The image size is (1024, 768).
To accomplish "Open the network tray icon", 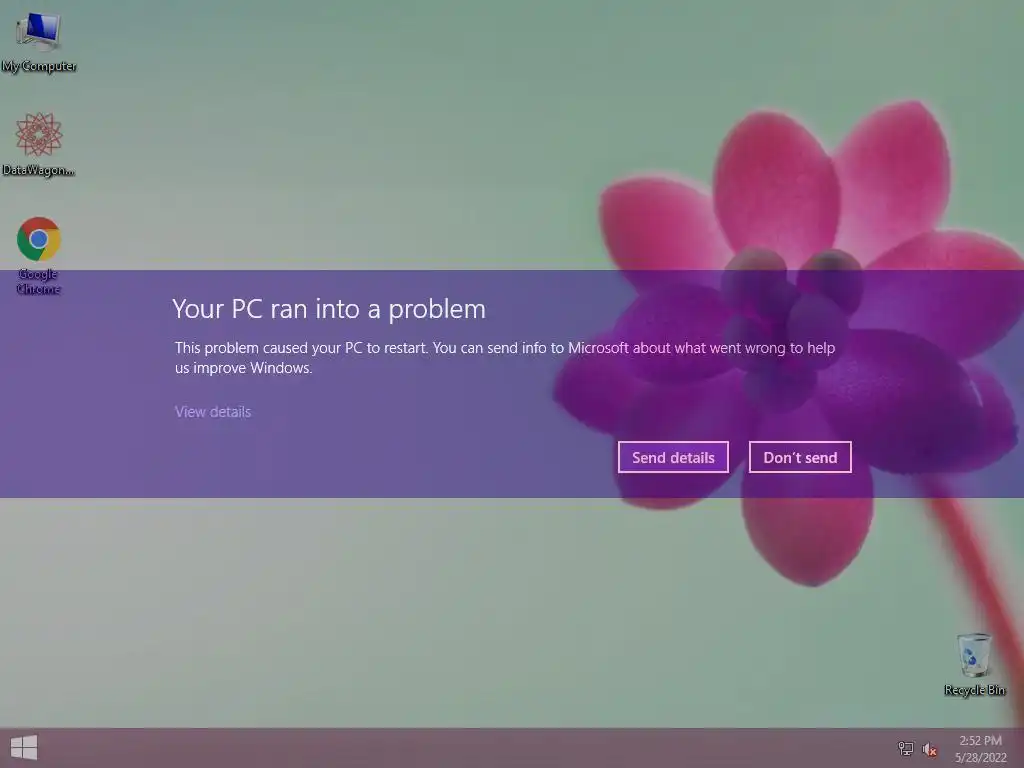I will [x=905, y=748].
